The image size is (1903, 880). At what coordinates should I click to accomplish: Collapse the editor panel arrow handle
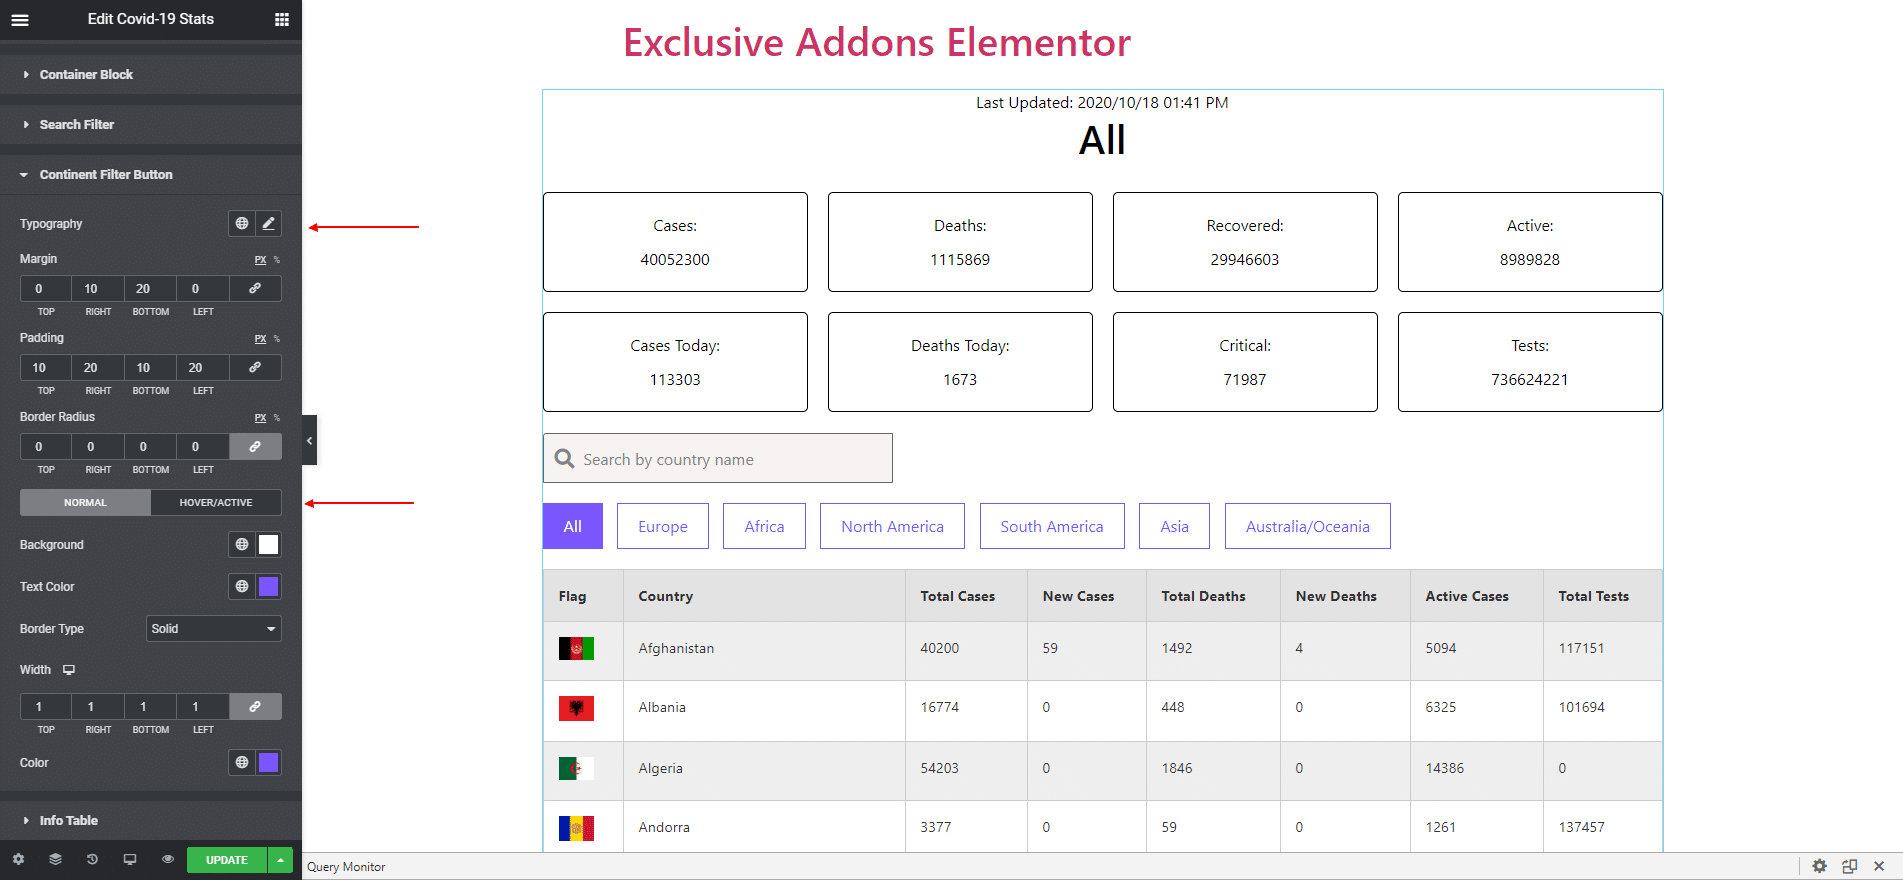309,440
